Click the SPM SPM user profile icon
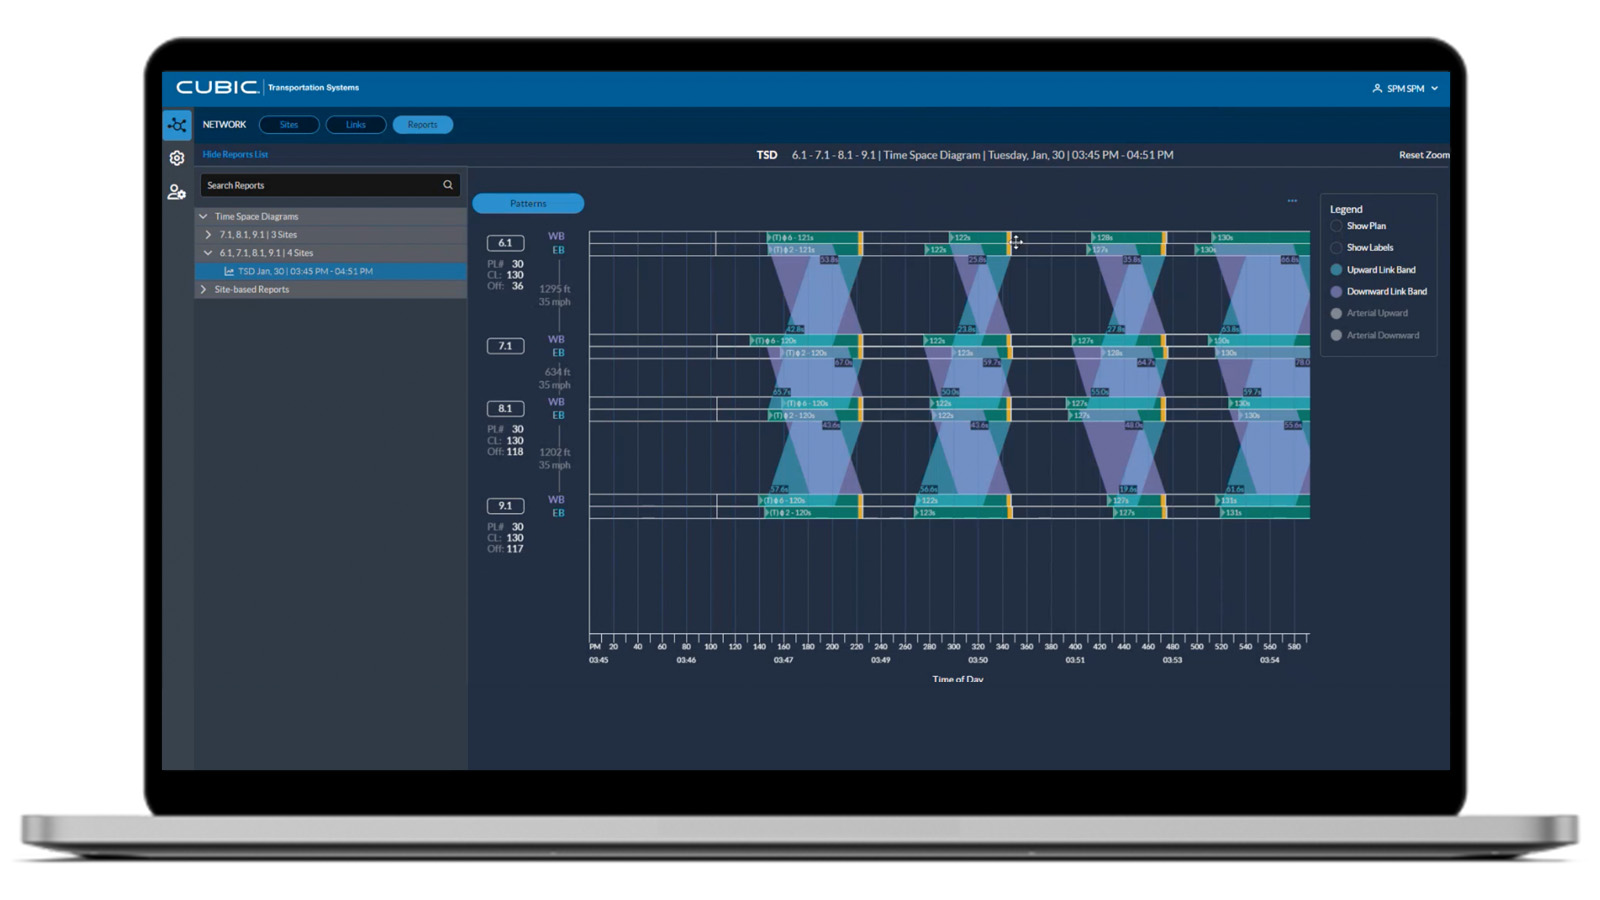Image resolution: width=1600 pixels, height=900 pixels. (x=1375, y=88)
